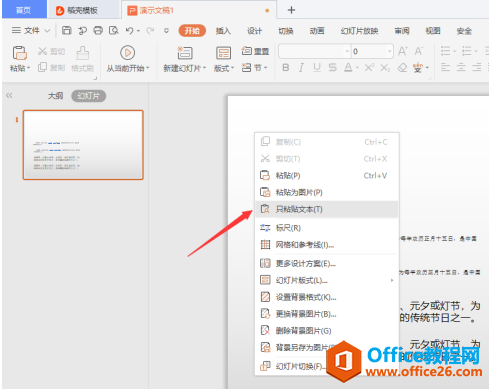Image resolution: width=489 pixels, height=389 pixels.
Task: Choose 只粘贴文本(T) from context menu
Action: (327, 209)
